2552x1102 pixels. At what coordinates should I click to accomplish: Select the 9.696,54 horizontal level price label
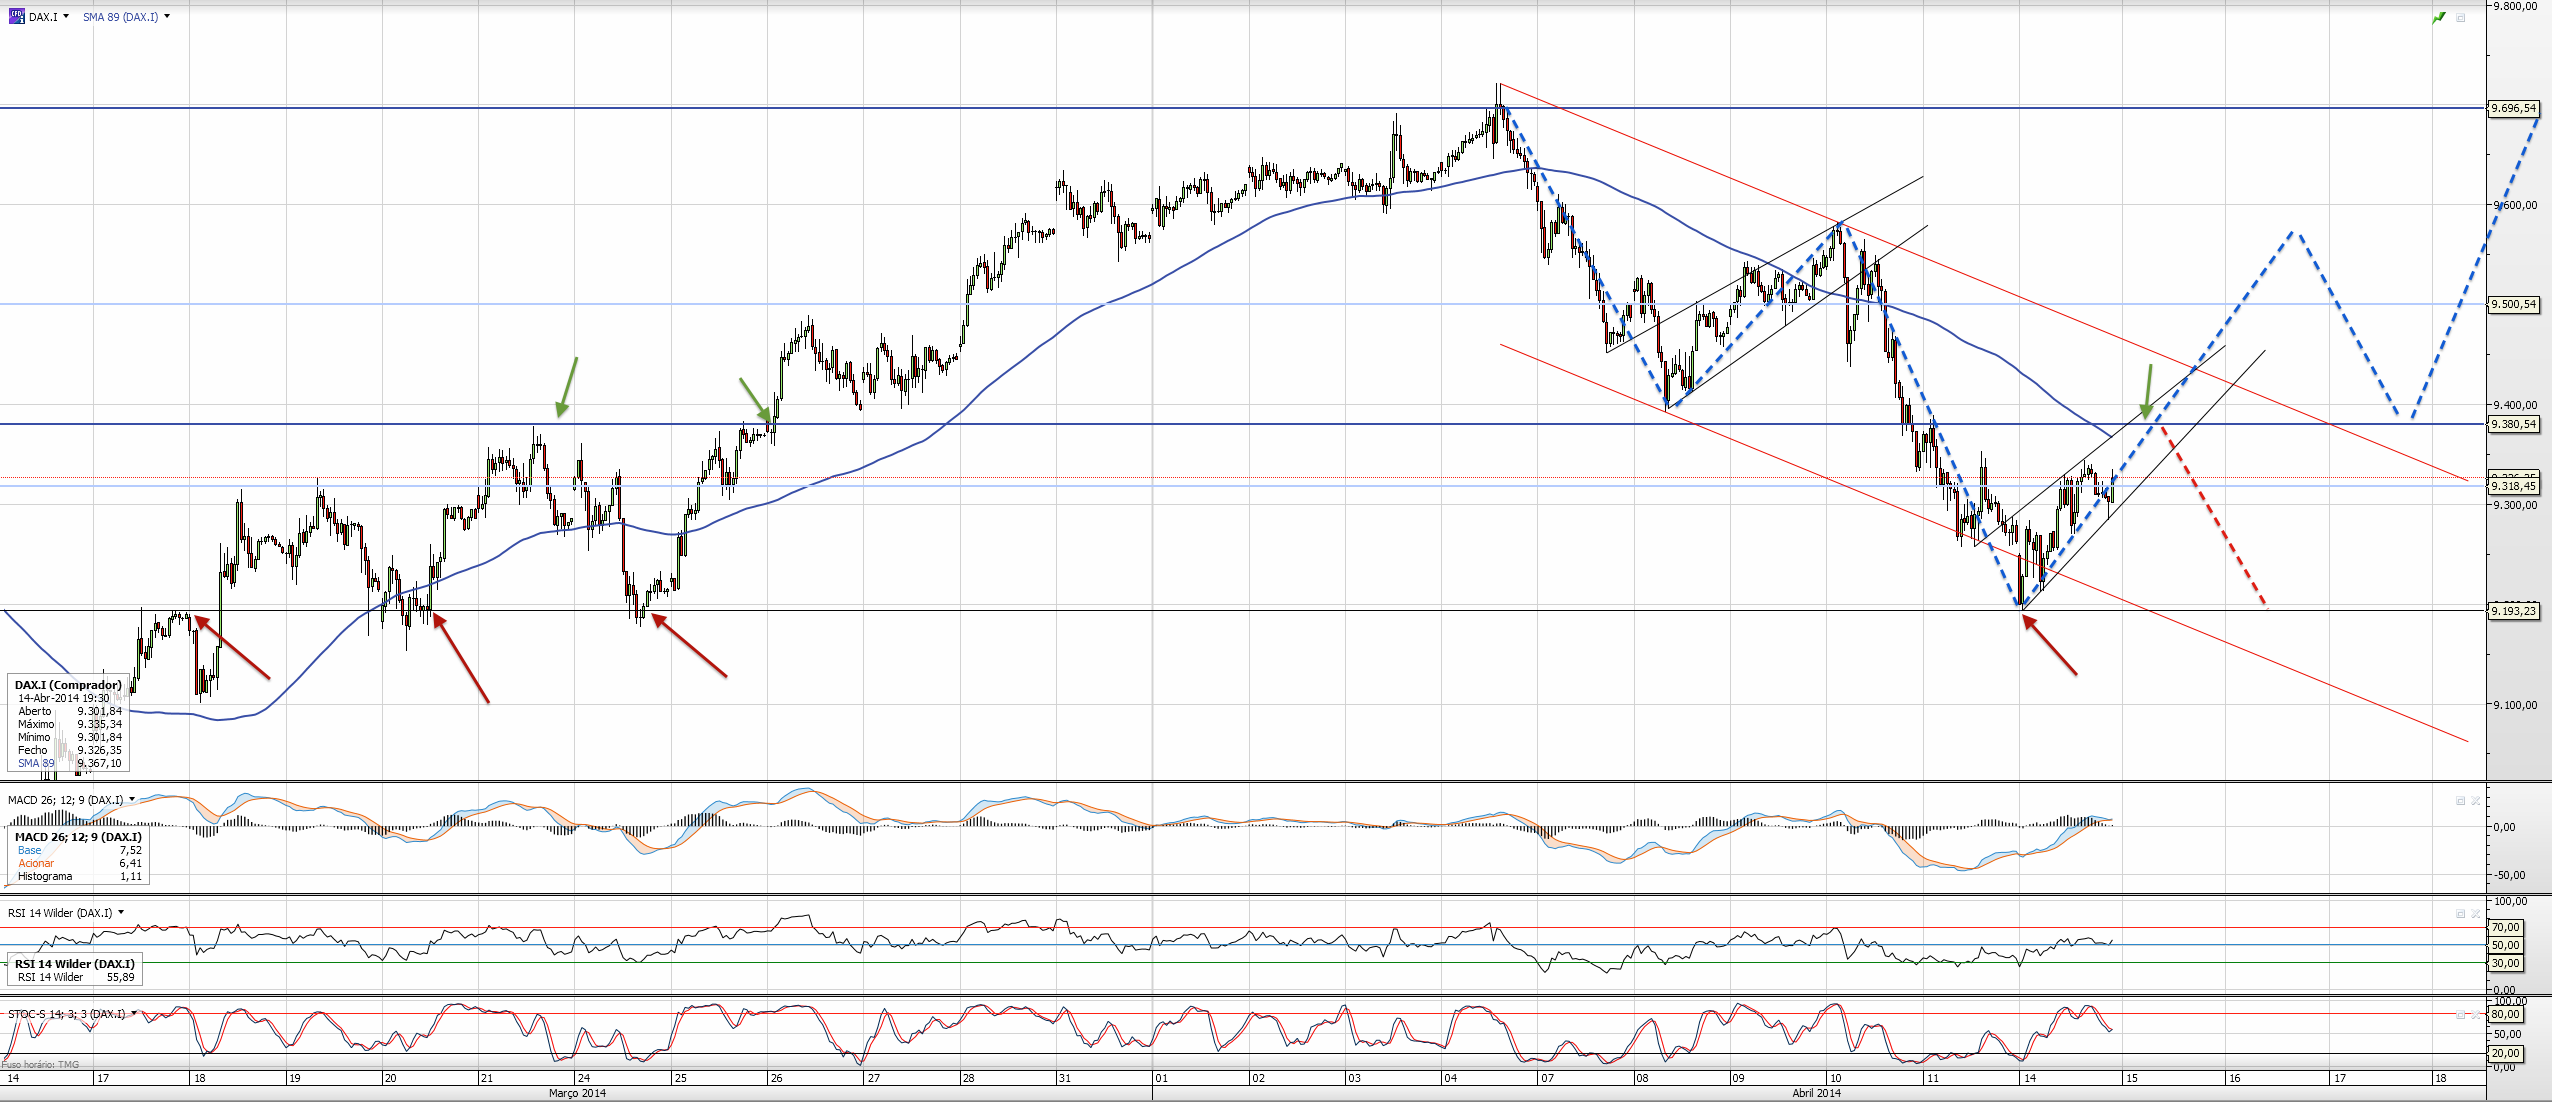click(2514, 108)
